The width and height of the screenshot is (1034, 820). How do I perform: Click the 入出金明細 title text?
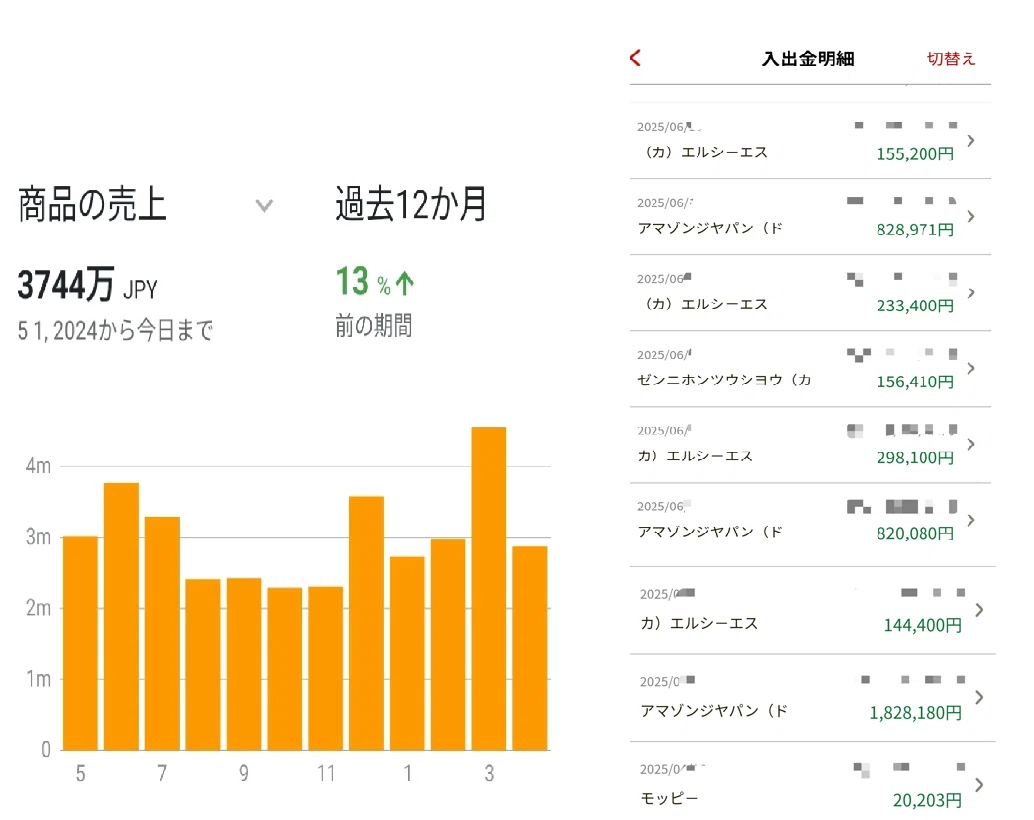(x=808, y=59)
